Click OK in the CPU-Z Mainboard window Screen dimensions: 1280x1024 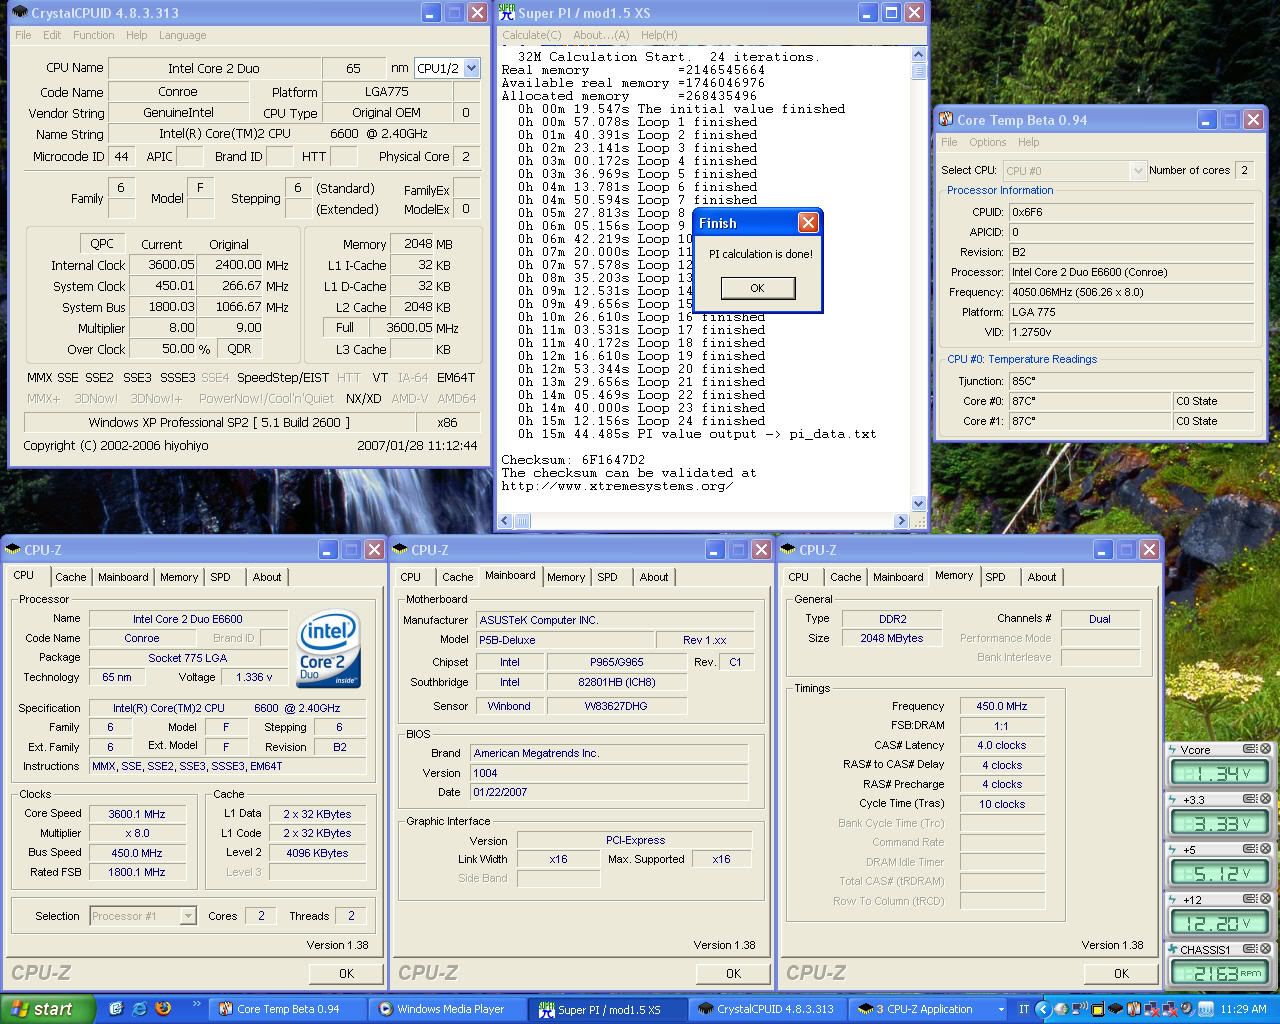tap(733, 973)
